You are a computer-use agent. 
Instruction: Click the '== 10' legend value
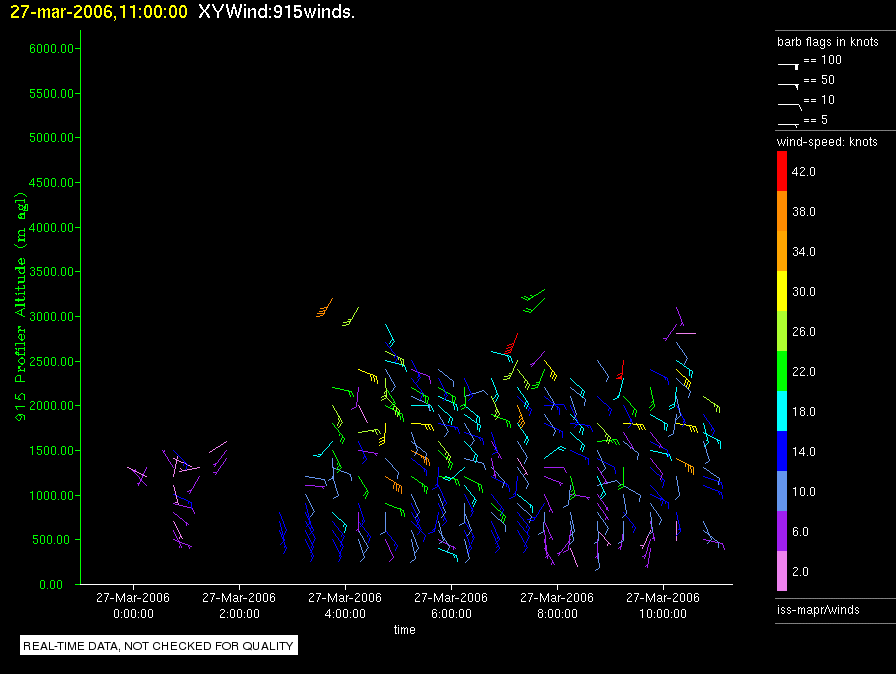819,100
